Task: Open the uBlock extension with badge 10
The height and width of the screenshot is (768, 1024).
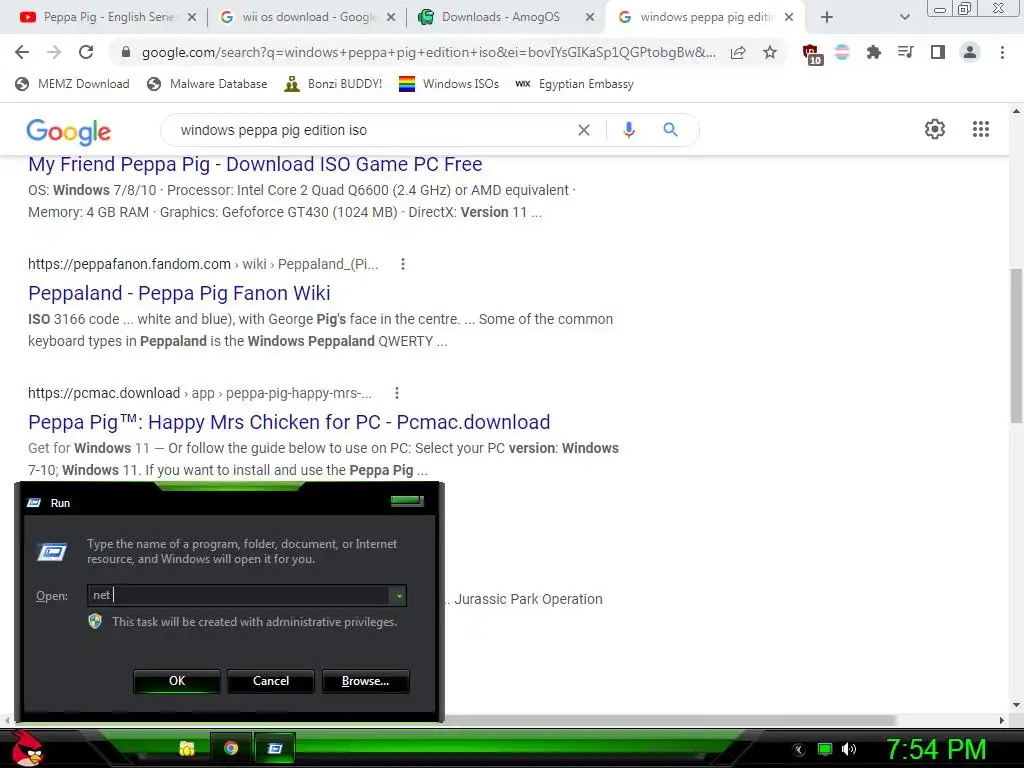Action: pos(812,54)
